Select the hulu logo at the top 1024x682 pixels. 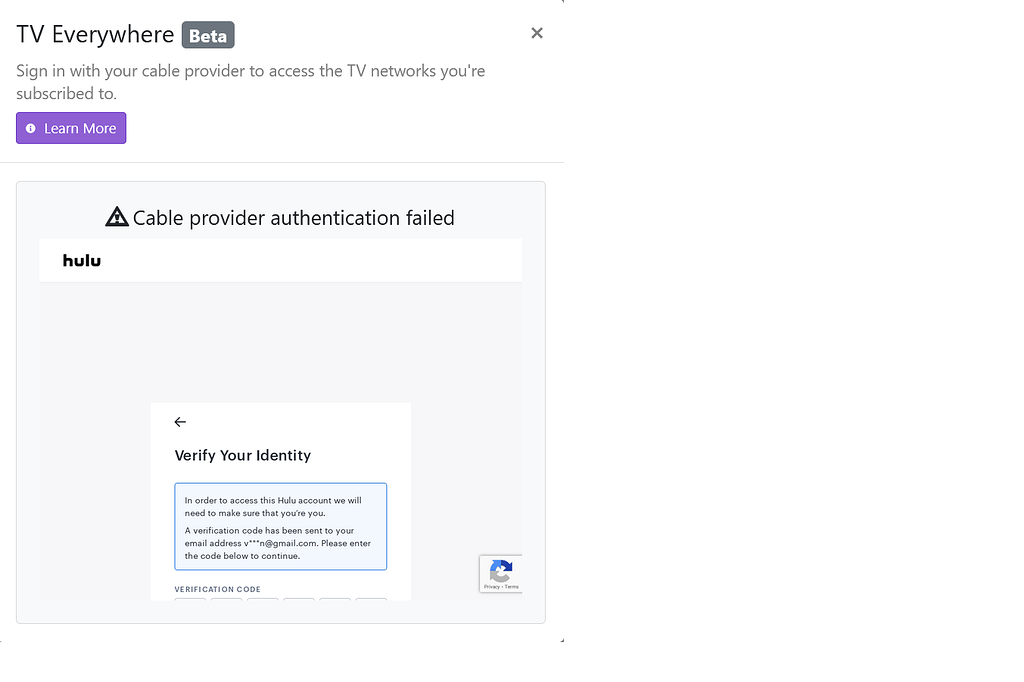(x=81, y=260)
